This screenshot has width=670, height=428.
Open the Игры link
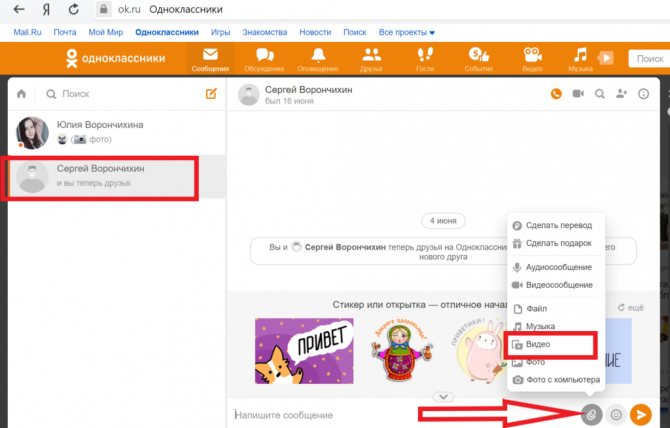click(220, 32)
